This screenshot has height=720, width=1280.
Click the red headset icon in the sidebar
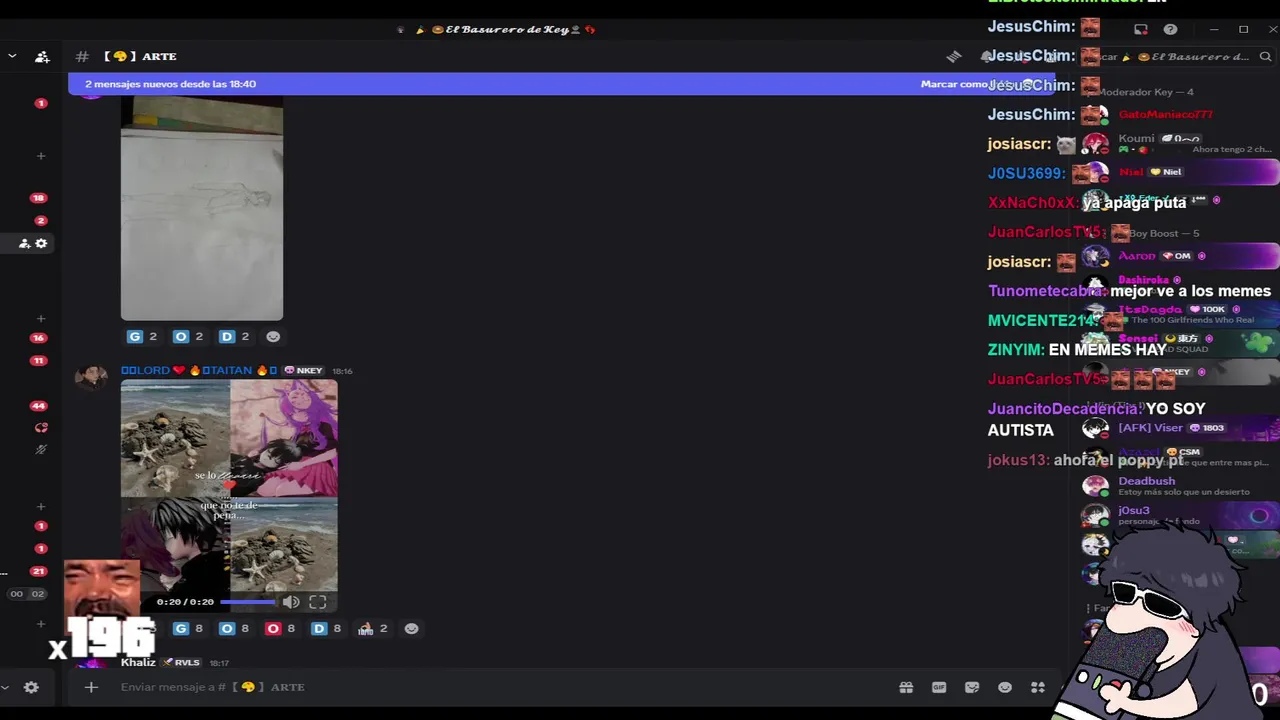[x=41, y=428]
